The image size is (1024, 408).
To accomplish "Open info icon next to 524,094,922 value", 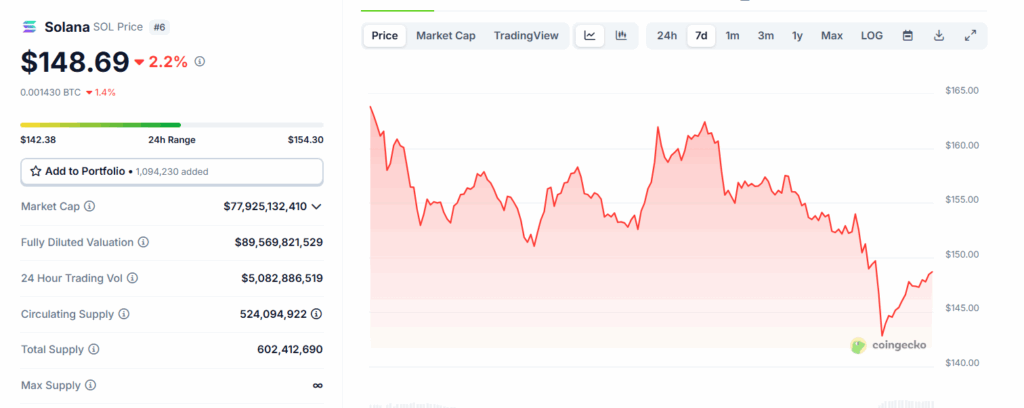I will pos(317,314).
